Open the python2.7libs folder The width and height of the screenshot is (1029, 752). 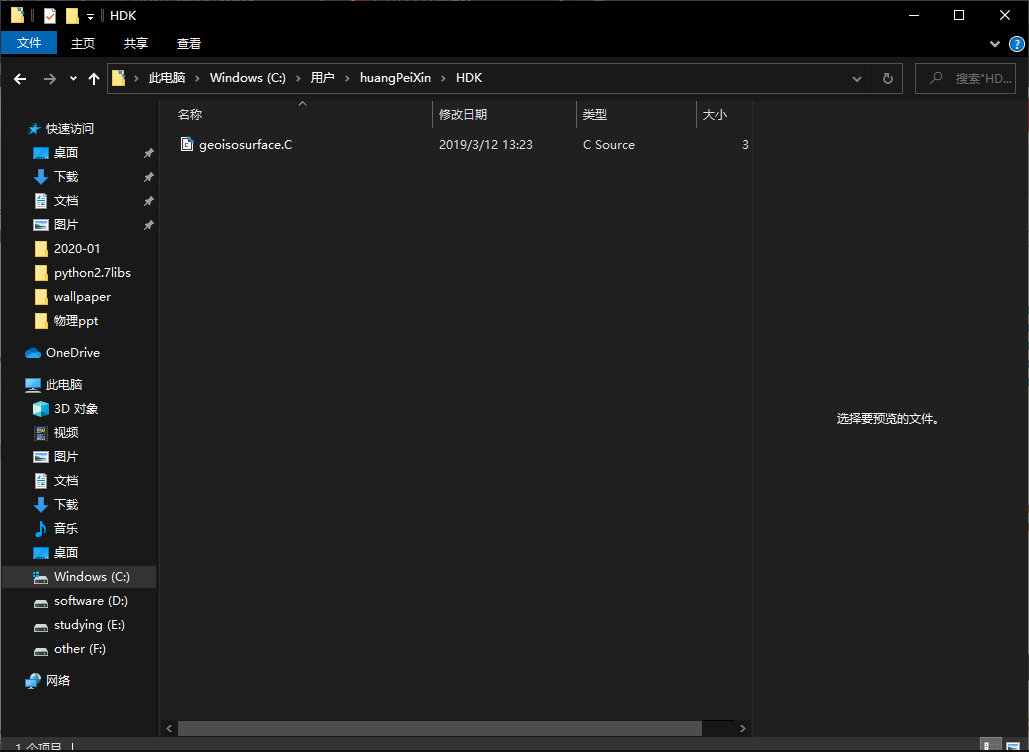pos(92,273)
